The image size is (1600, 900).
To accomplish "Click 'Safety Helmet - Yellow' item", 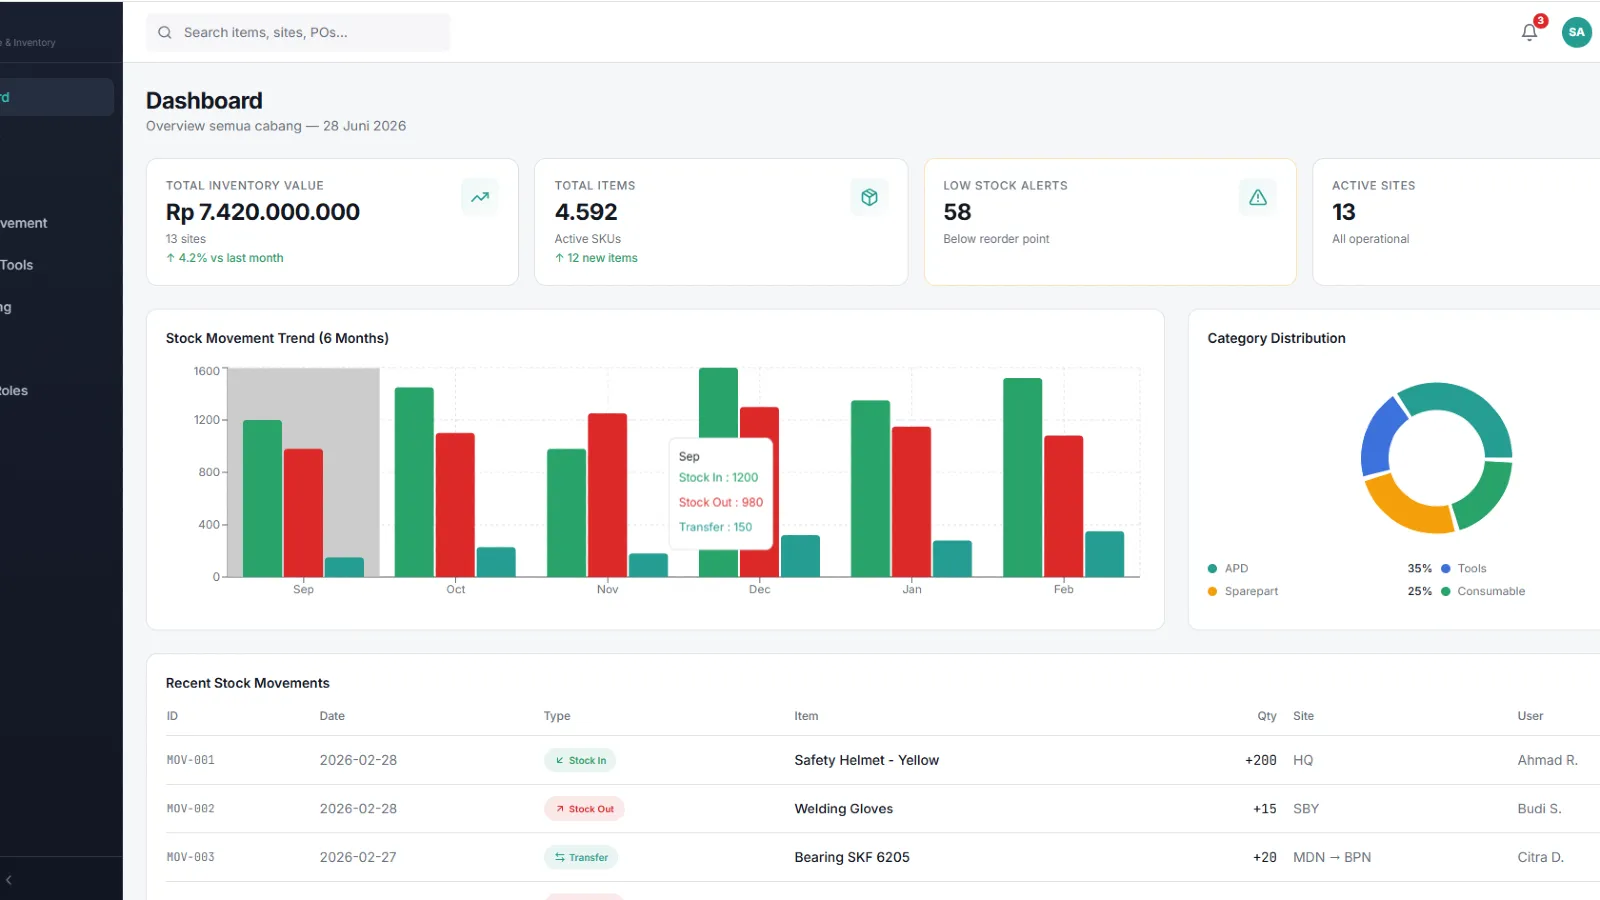I will tap(867, 760).
